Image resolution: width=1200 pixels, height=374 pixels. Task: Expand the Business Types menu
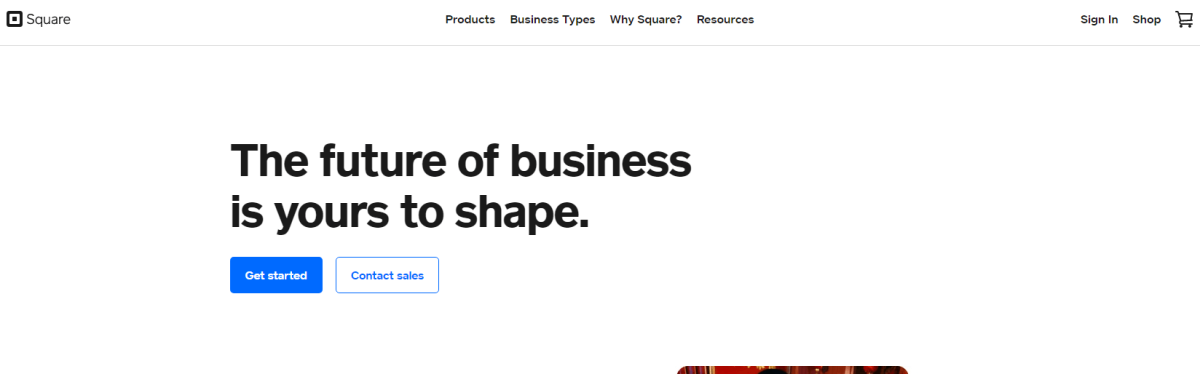click(x=552, y=19)
